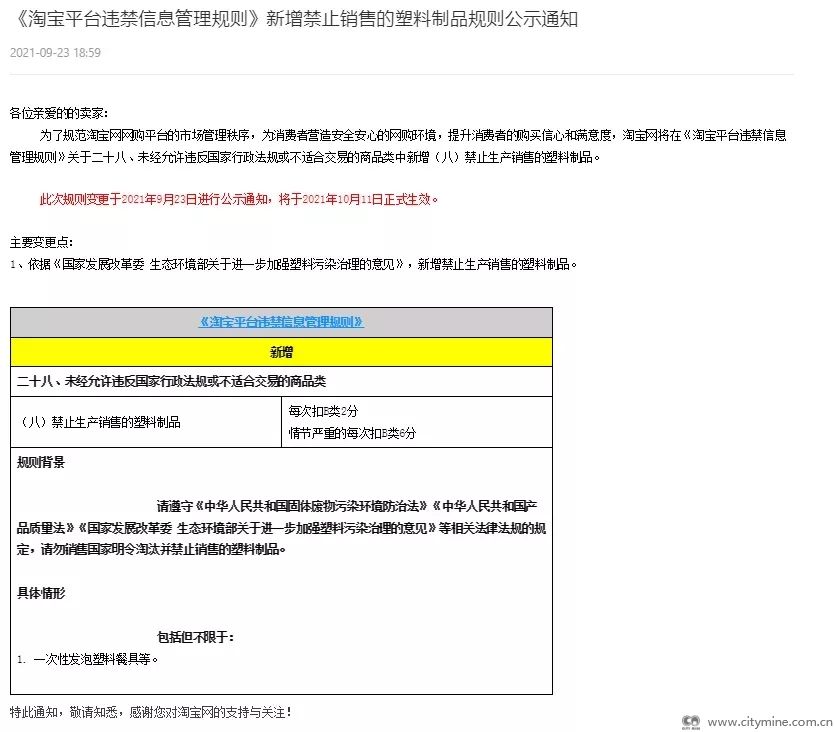Select the (八)禁止生产销售的塑料制品 cell
Image resolution: width=835 pixels, height=732 pixels.
pos(101,422)
